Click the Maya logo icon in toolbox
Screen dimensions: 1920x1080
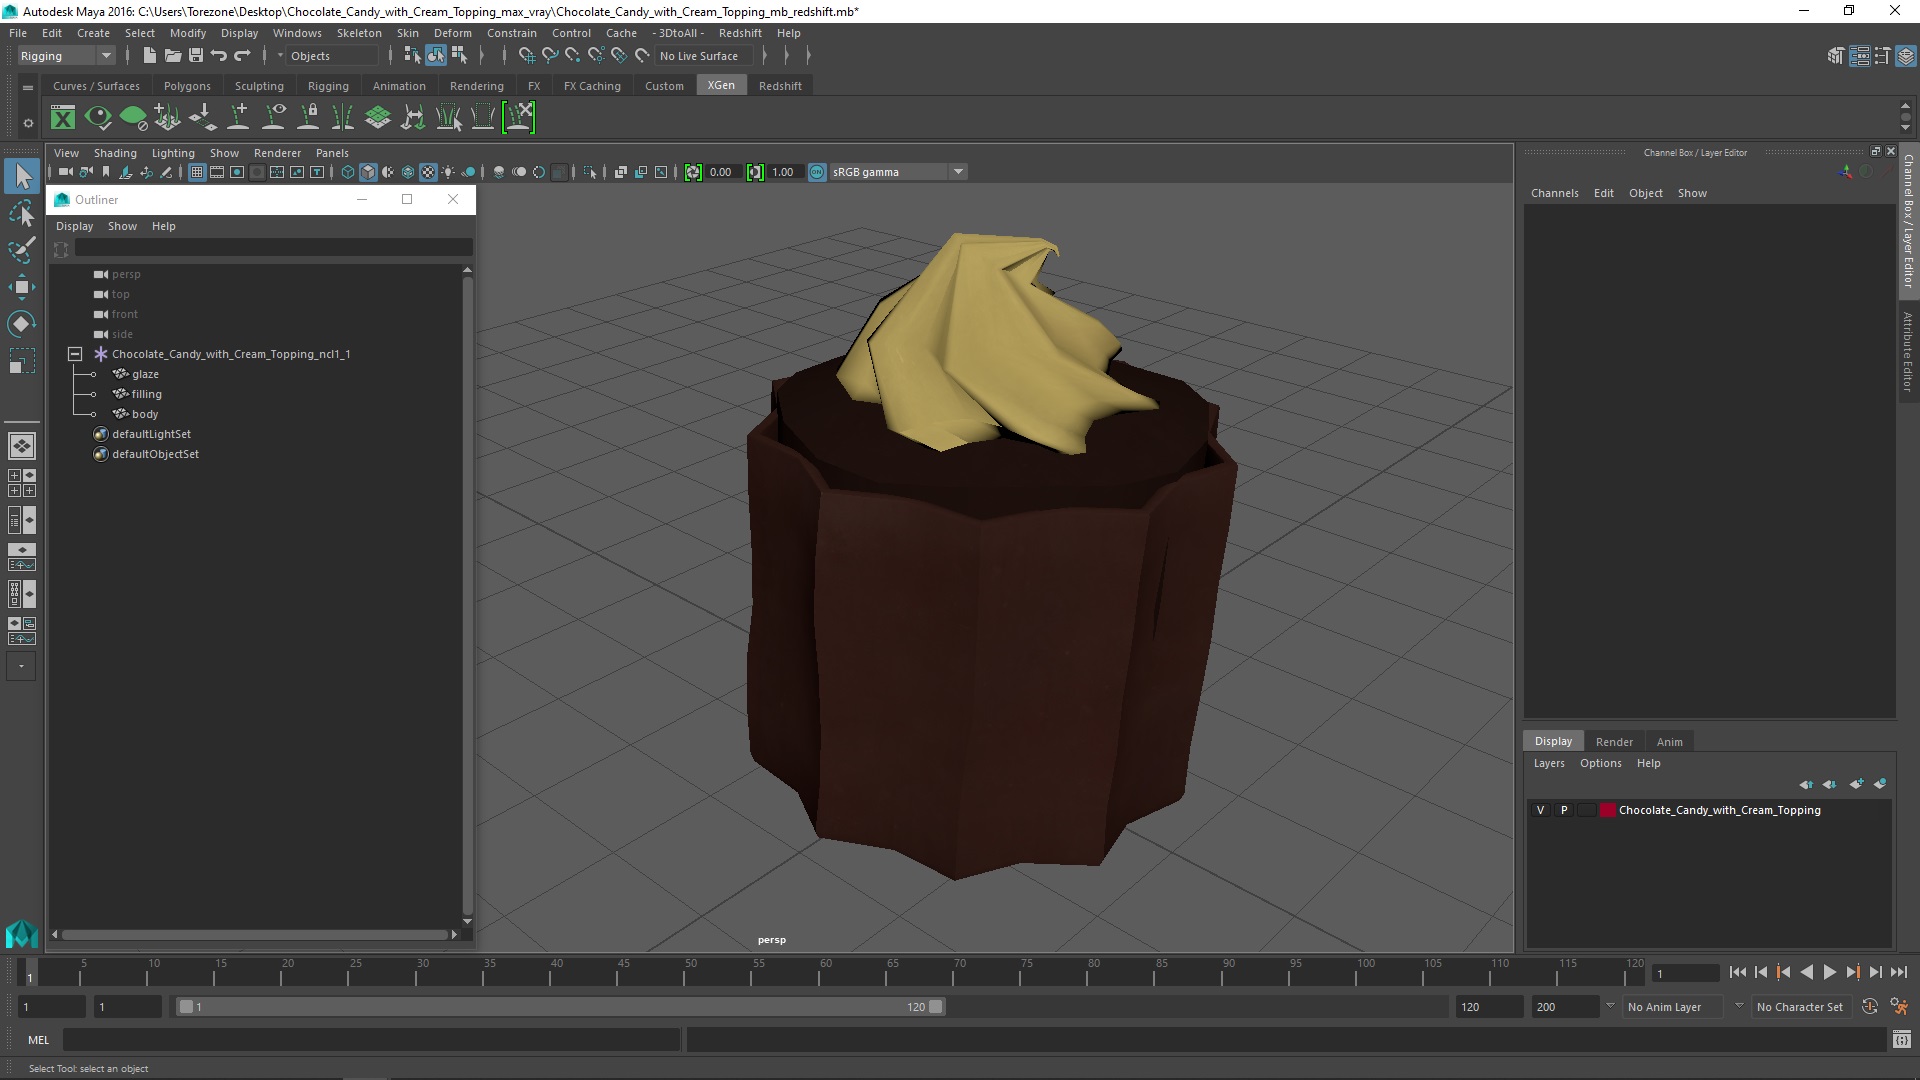pos(22,934)
